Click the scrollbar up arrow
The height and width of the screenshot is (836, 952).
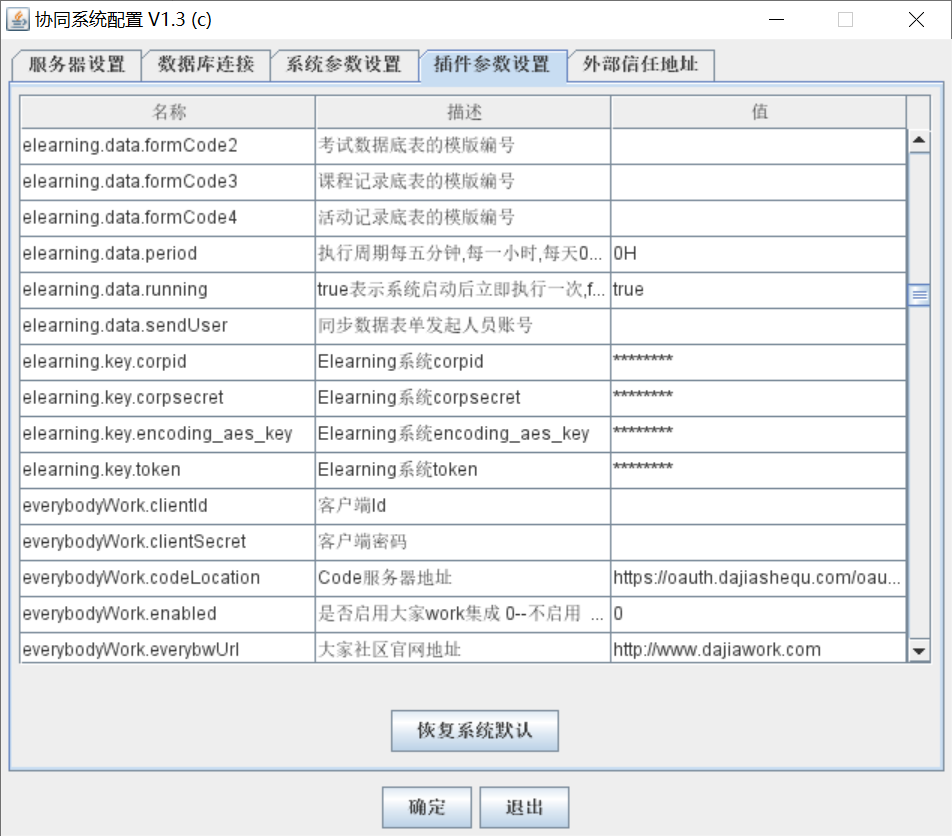(x=919, y=141)
